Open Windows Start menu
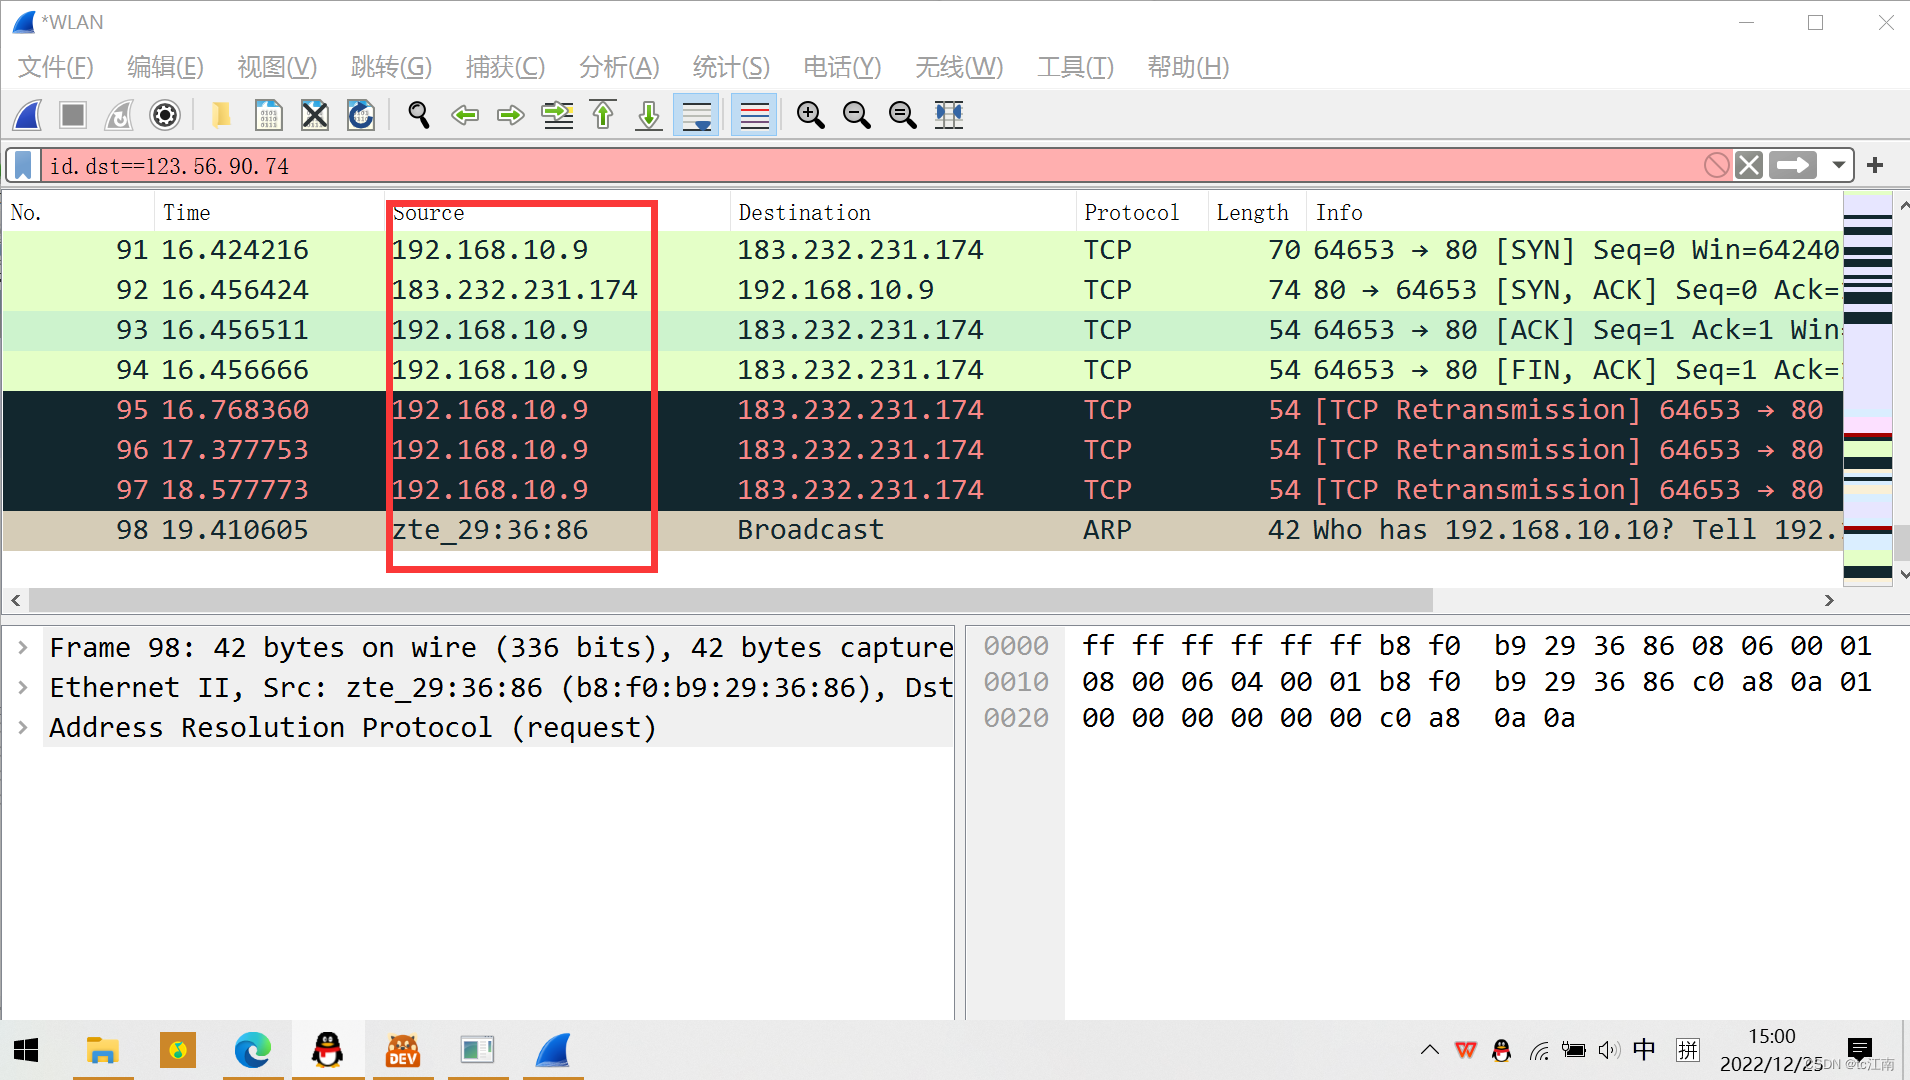The image size is (1910, 1080). click(x=27, y=1050)
